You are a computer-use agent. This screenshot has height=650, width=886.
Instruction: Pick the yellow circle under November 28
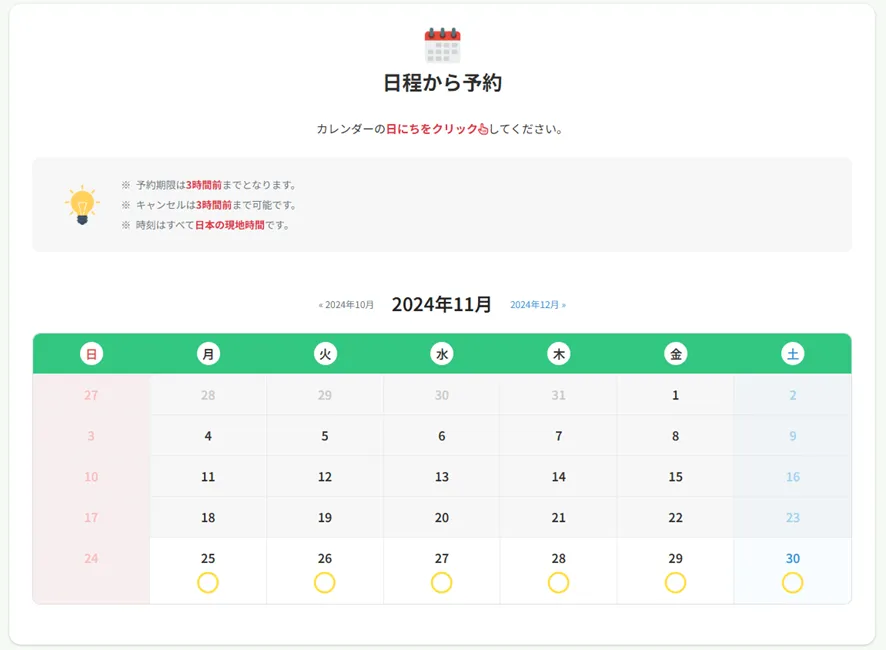click(x=558, y=583)
